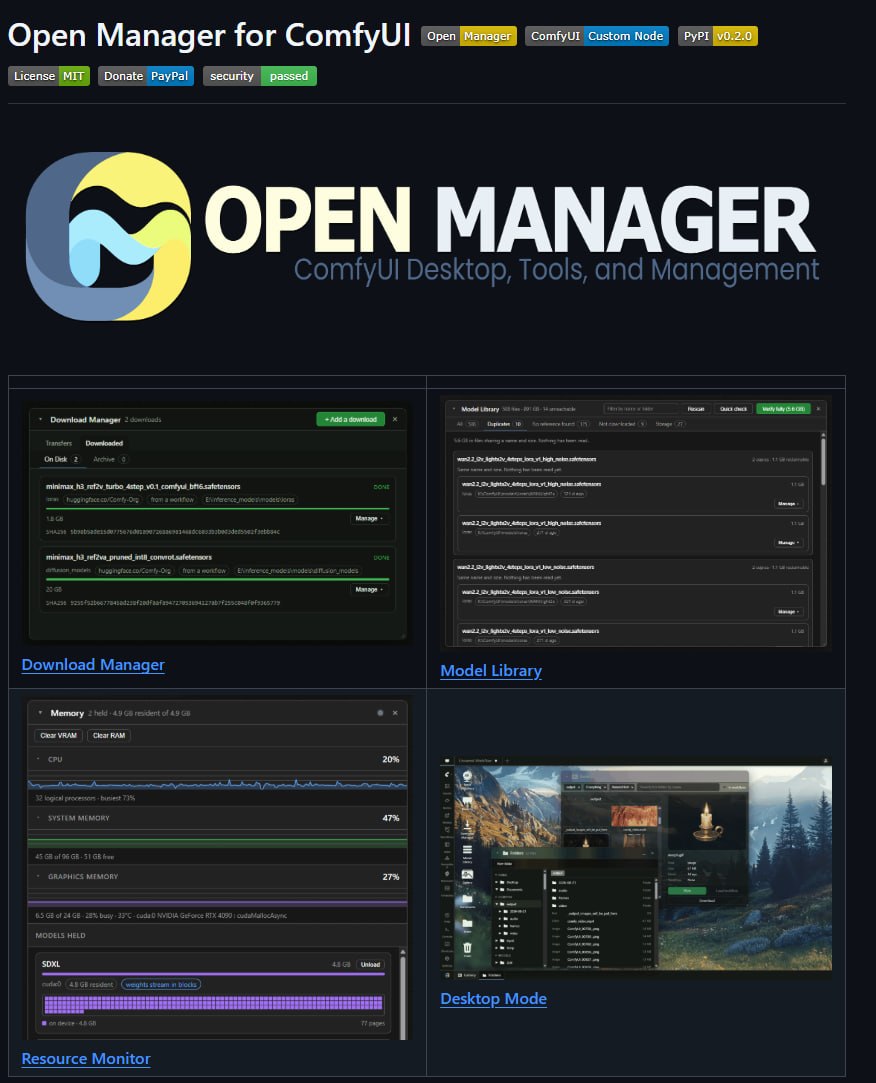876x1083 pixels.
Task: Click the Download Manager desktop icon in screenshot
Action: click(x=468, y=829)
